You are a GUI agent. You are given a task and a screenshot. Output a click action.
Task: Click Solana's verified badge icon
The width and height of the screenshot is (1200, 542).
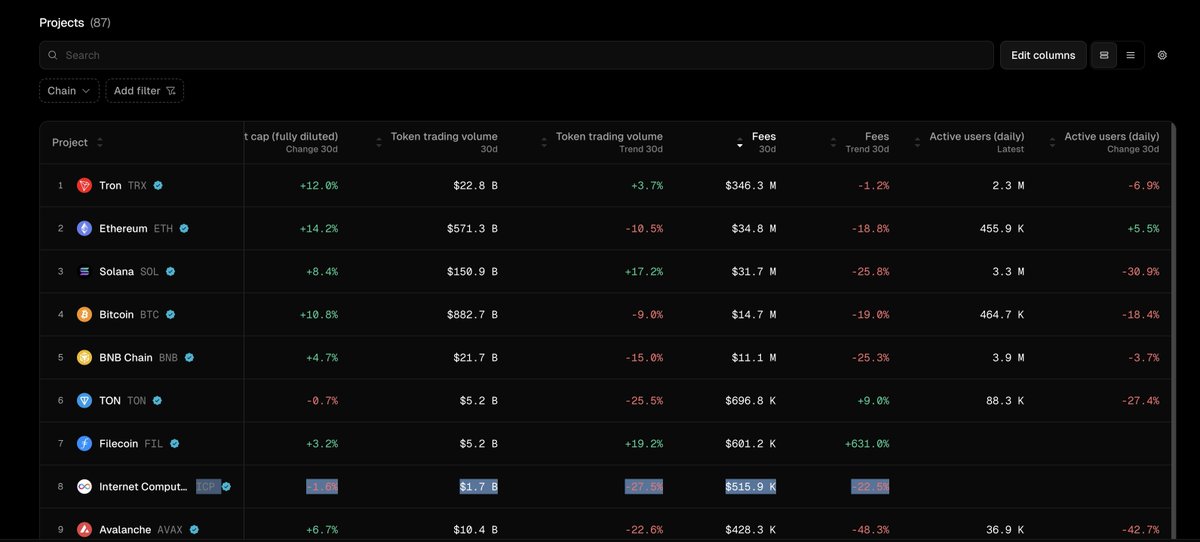point(170,271)
